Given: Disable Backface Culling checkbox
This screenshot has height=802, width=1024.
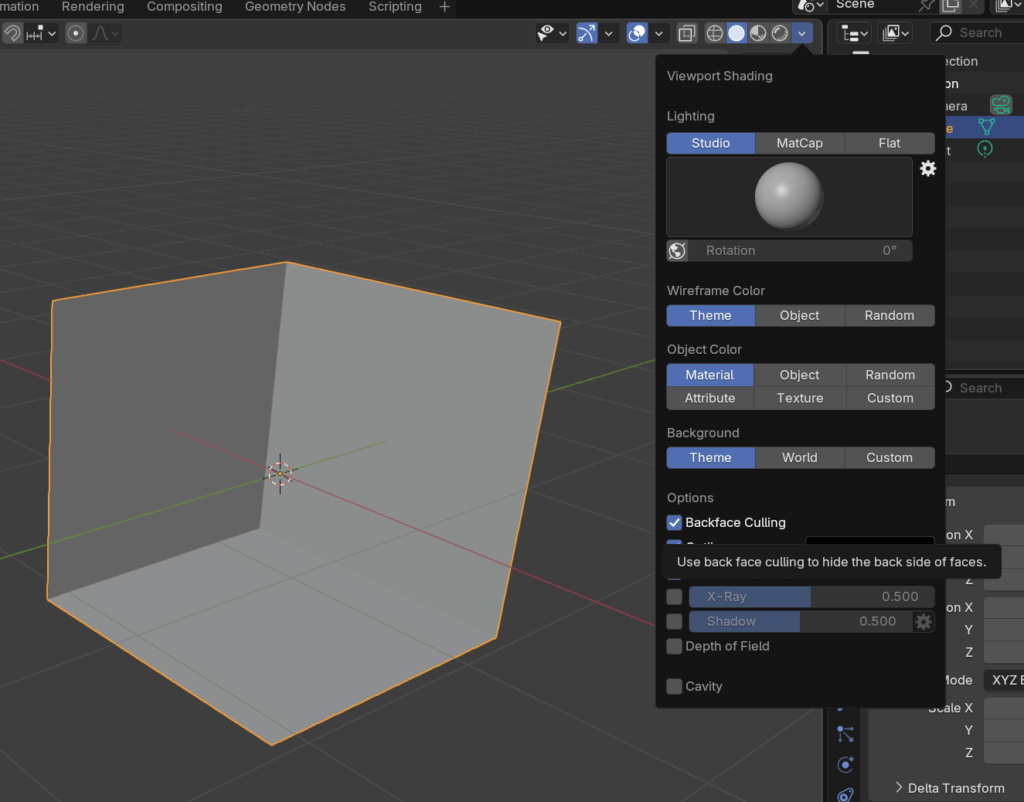Looking at the screenshot, I should pyautogui.click(x=675, y=522).
